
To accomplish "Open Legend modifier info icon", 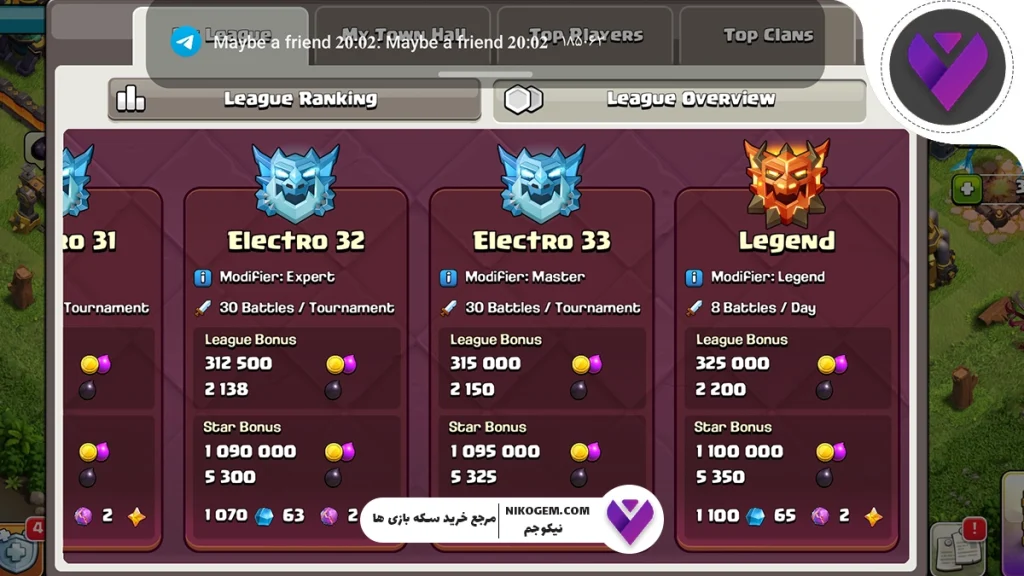I will pyautogui.click(x=694, y=278).
